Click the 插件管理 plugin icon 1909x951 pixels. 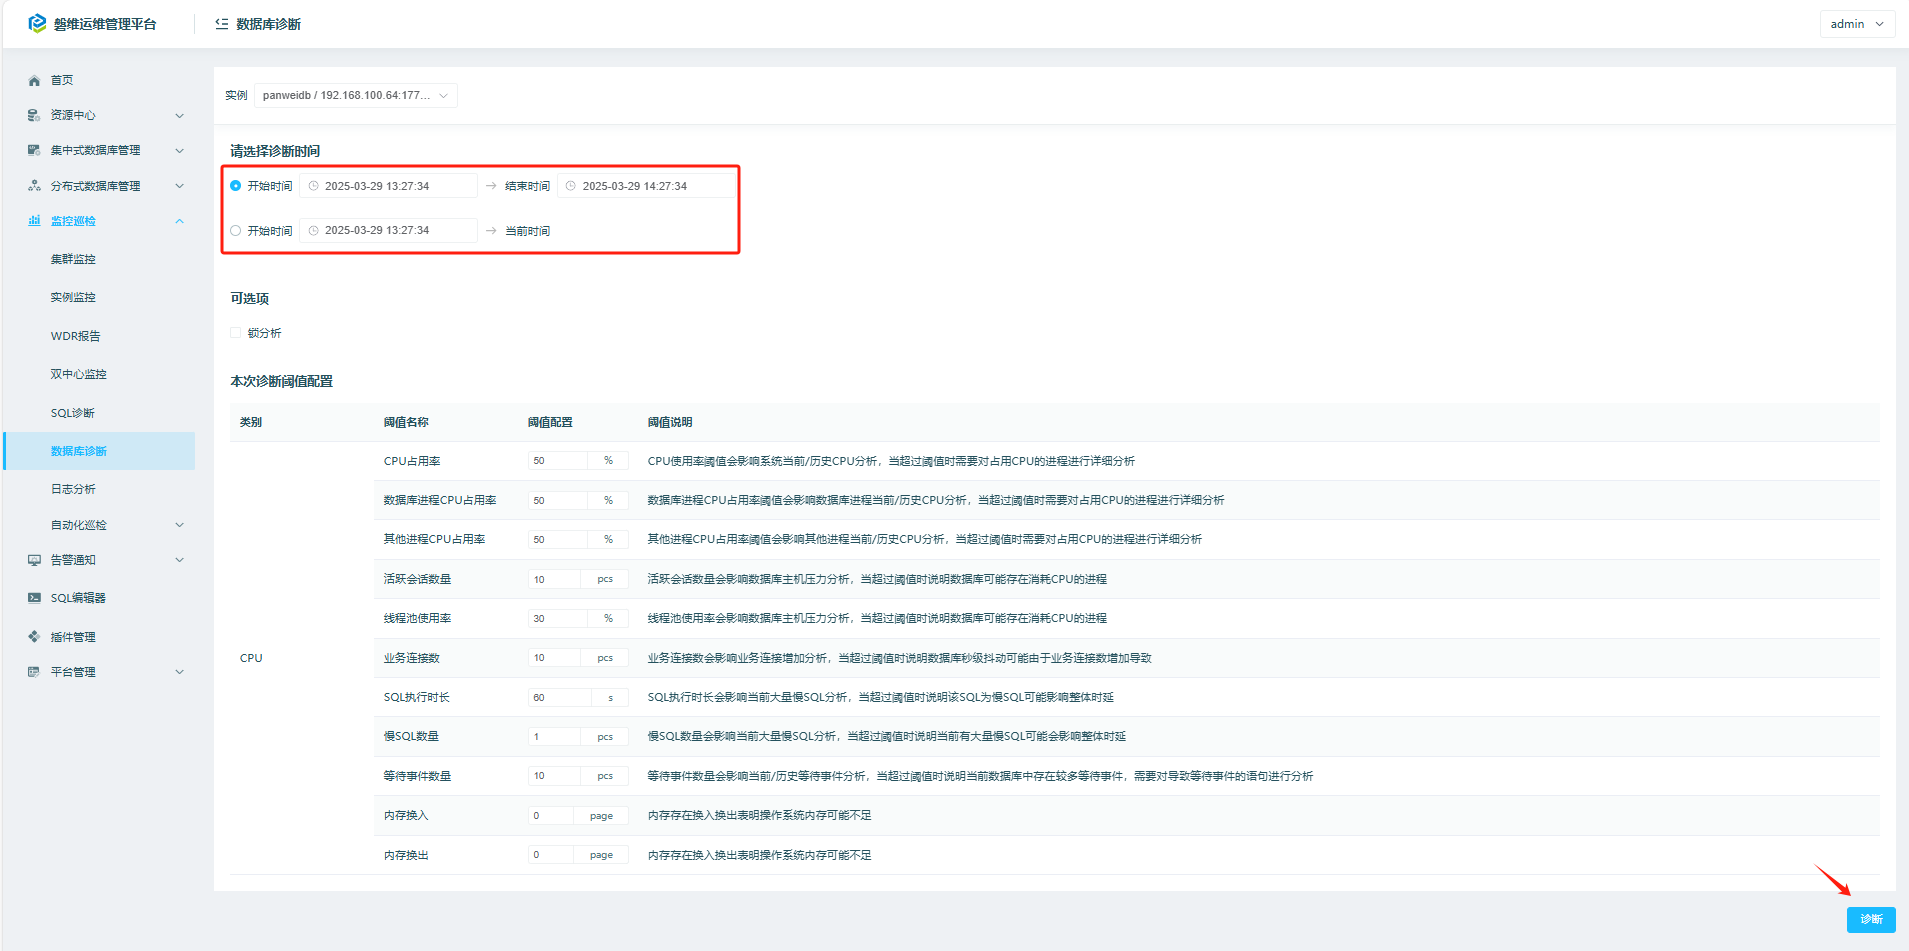(x=34, y=637)
